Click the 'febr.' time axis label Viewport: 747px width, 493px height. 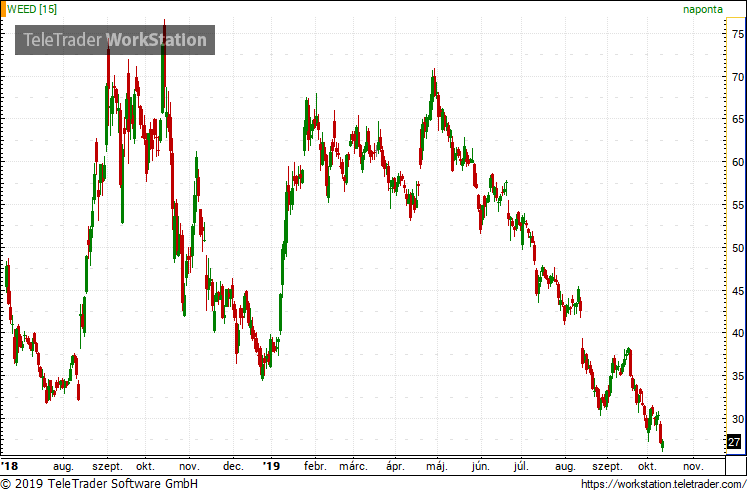(315, 466)
